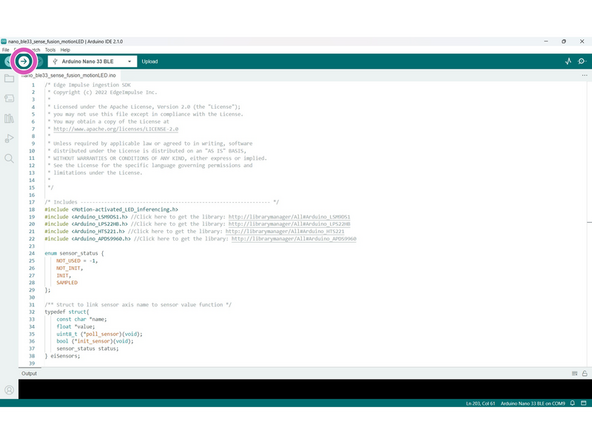The image size is (592, 444).
Task: Click the Motion-activated_LED_inferencing.h include line
Action: click(x=111, y=209)
